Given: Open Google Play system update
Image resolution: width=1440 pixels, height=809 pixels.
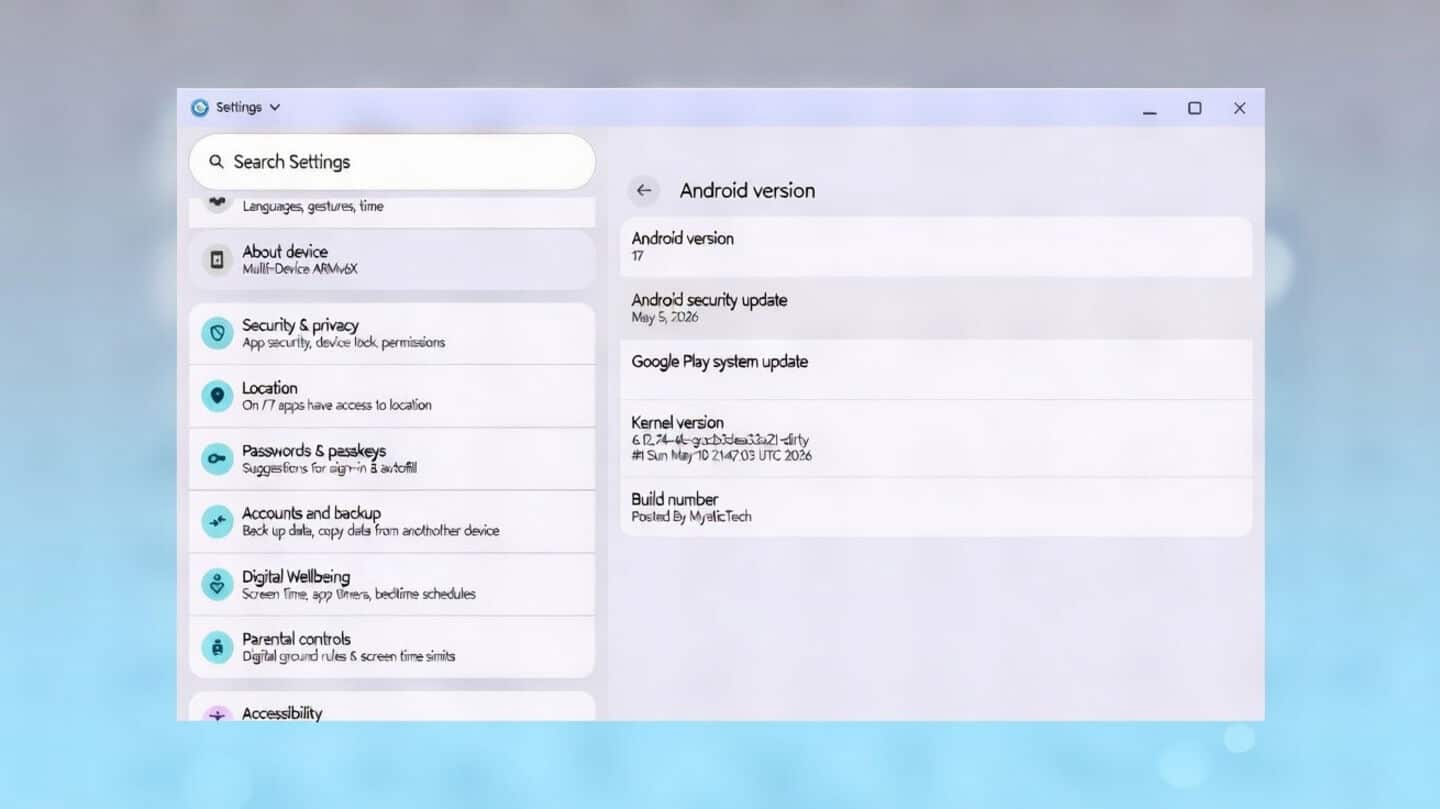Looking at the screenshot, I should click(x=936, y=369).
